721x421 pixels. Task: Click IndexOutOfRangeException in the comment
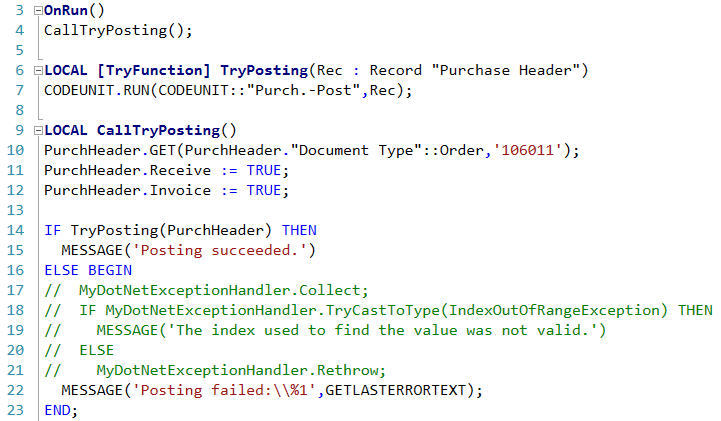pyautogui.click(x=554, y=310)
